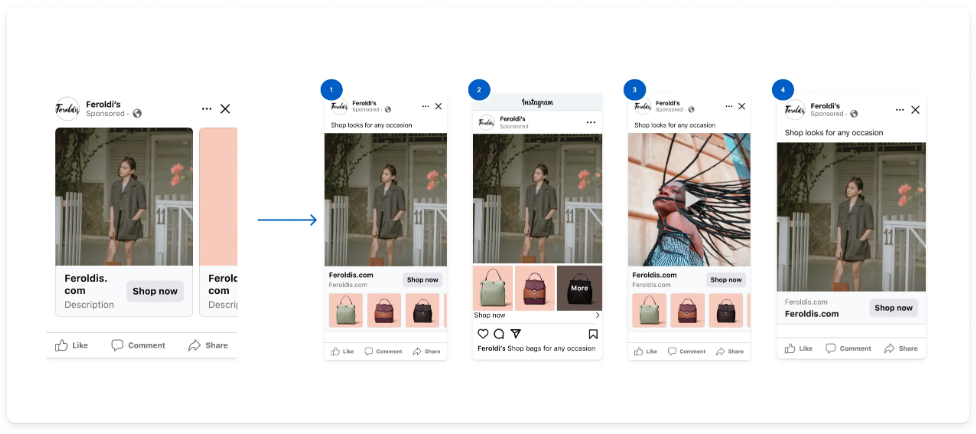Screen dimensions: 976x434
Task: Like the carousel ad post
Action: pyautogui.click(x=72, y=345)
